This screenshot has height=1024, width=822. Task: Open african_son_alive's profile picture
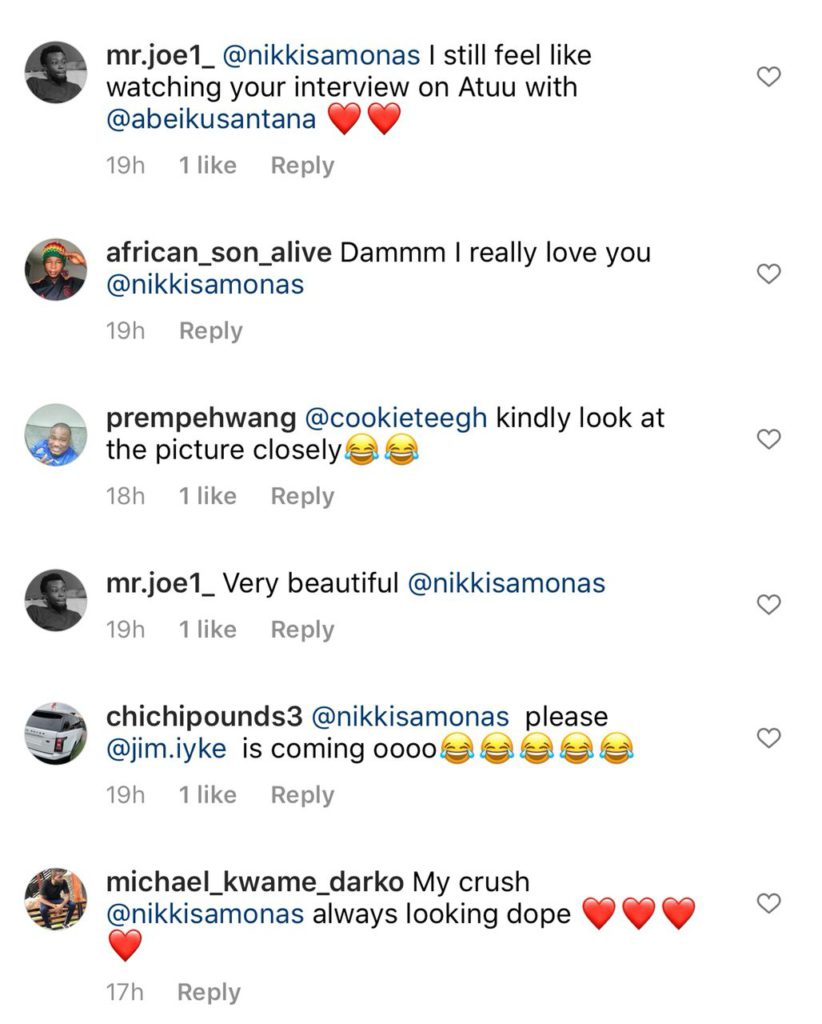(56, 270)
